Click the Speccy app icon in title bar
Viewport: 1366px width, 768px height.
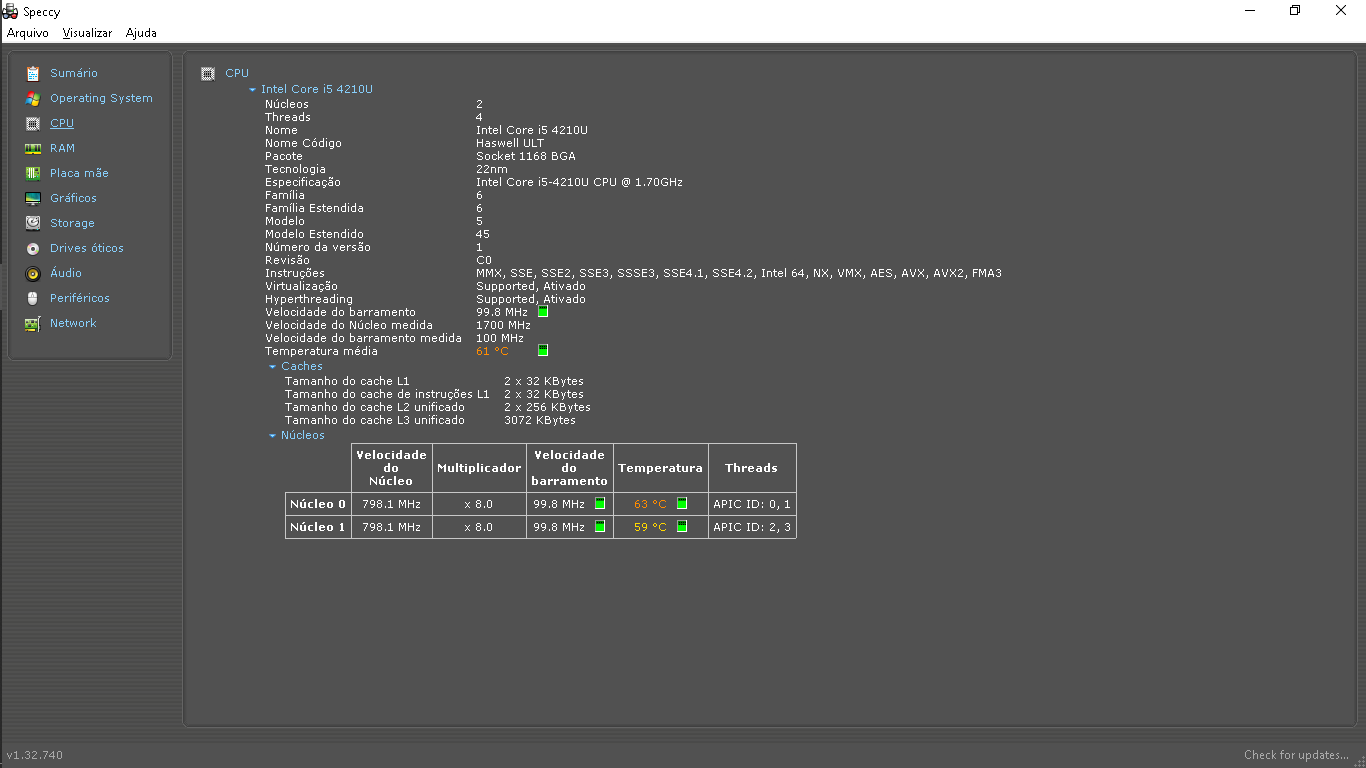point(10,12)
